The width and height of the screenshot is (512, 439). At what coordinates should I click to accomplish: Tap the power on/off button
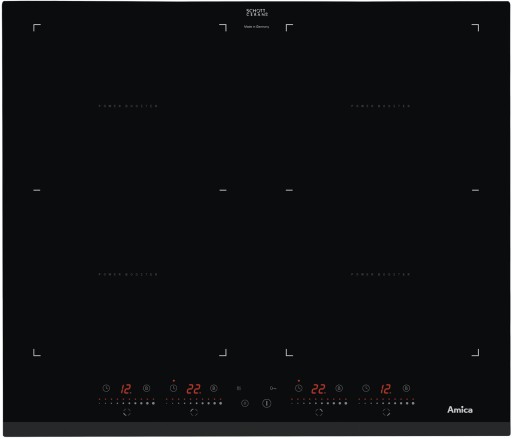tap(266, 403)
